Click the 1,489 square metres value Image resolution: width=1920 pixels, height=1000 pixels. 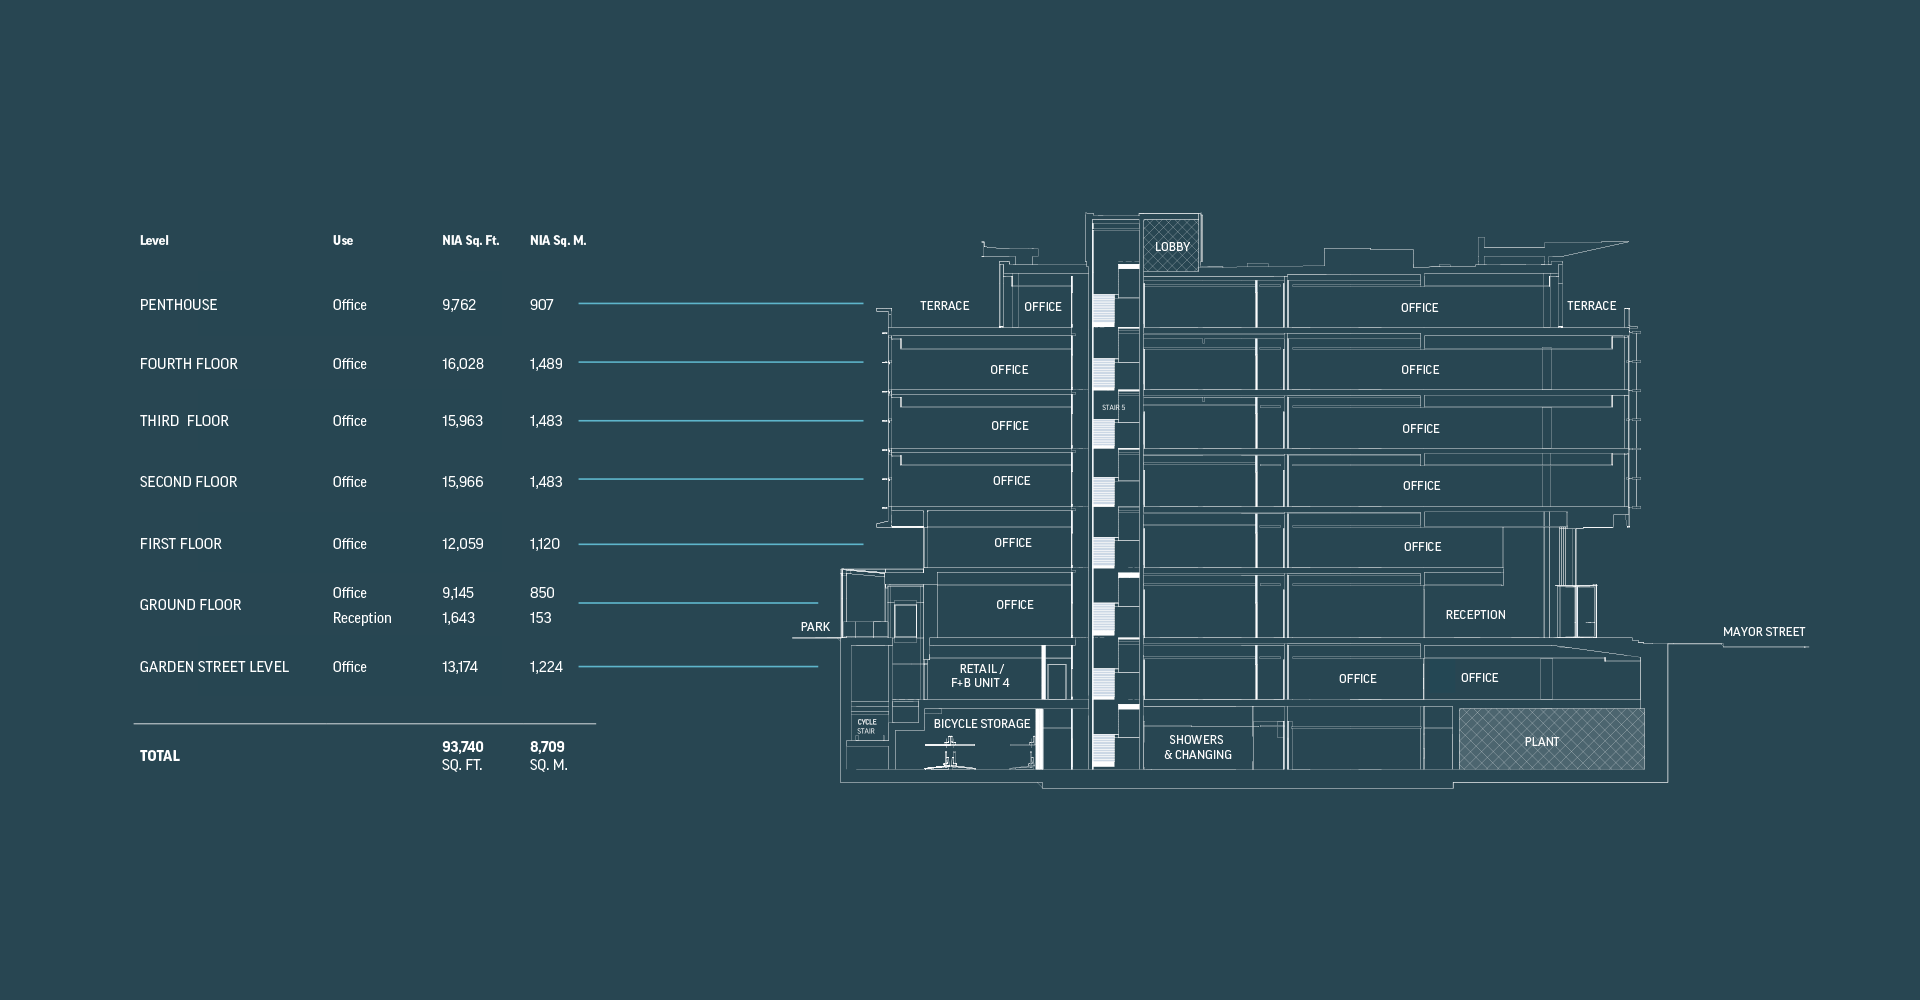tap(546, 364)
